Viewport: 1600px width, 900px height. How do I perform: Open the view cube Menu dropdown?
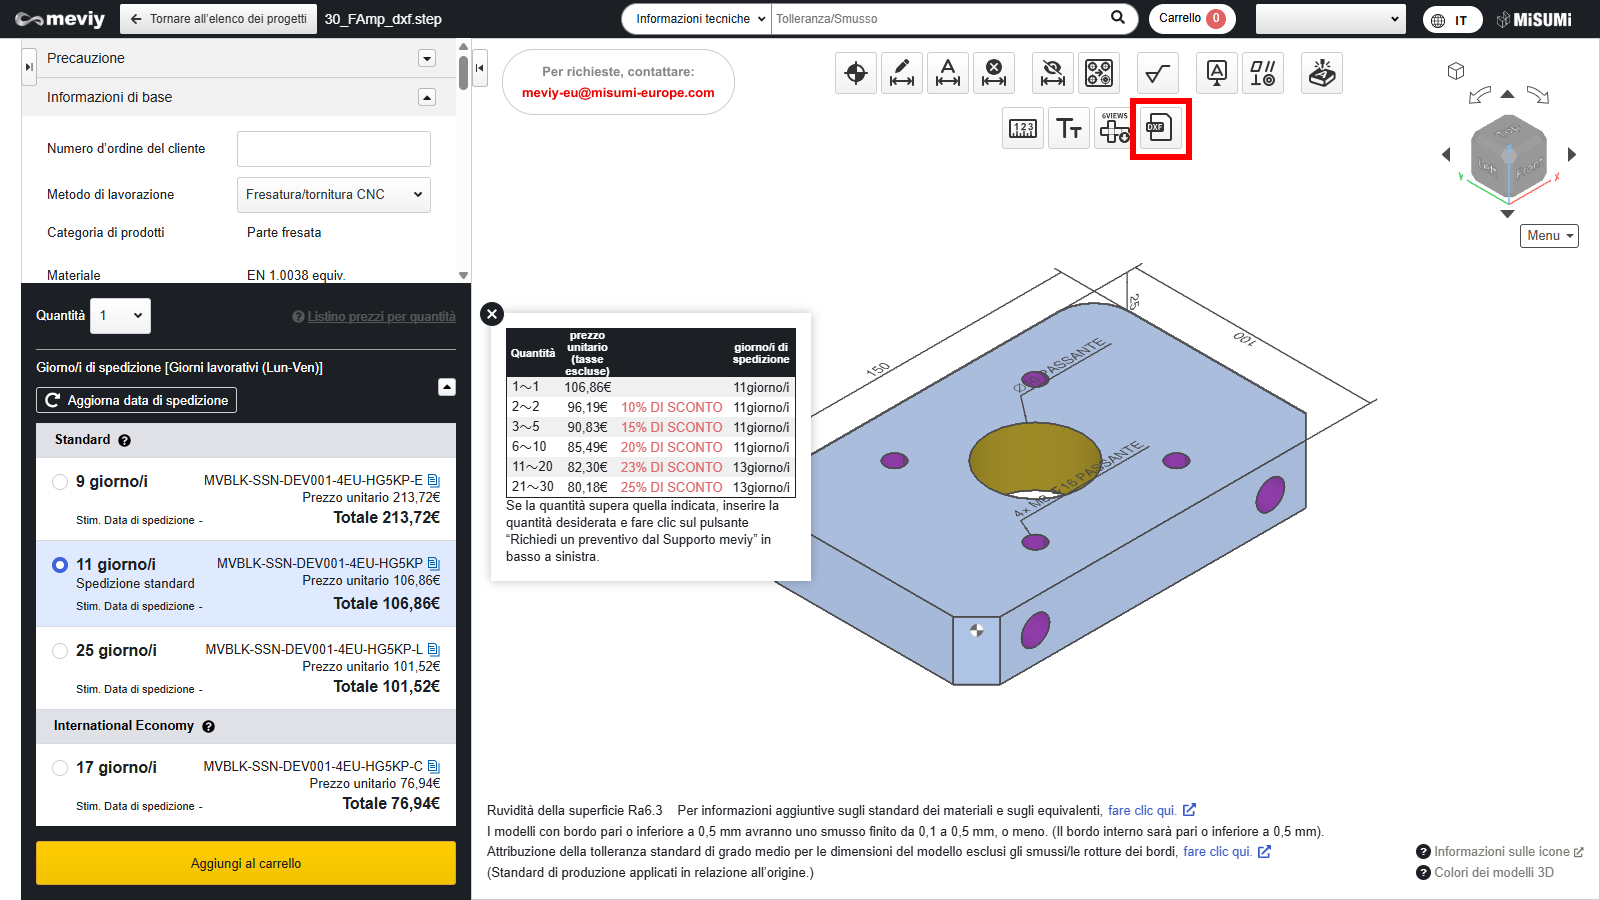click(1549, 236)
